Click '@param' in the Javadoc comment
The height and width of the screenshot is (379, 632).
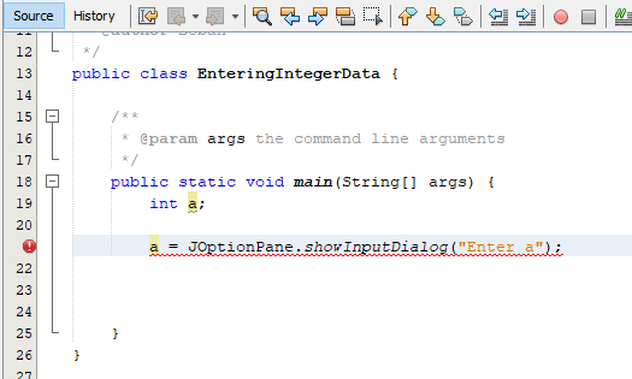168,139
